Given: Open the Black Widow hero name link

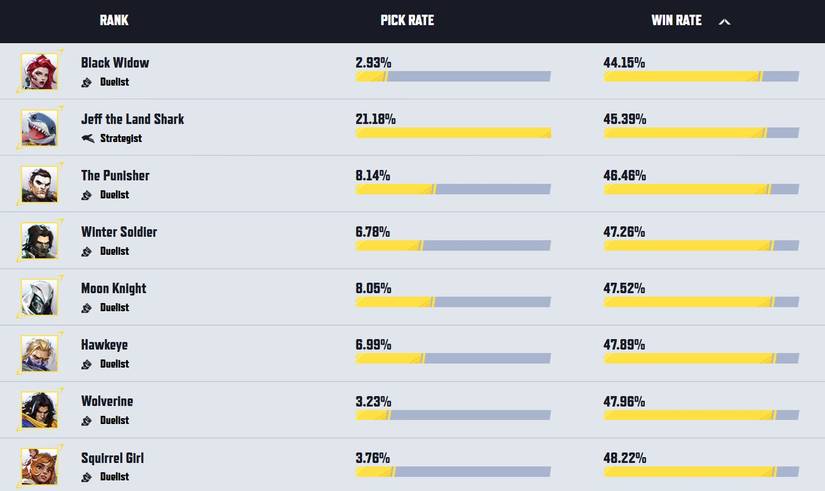Looking at the screenshot, I should pyautogui.click(x=115, y=63).
